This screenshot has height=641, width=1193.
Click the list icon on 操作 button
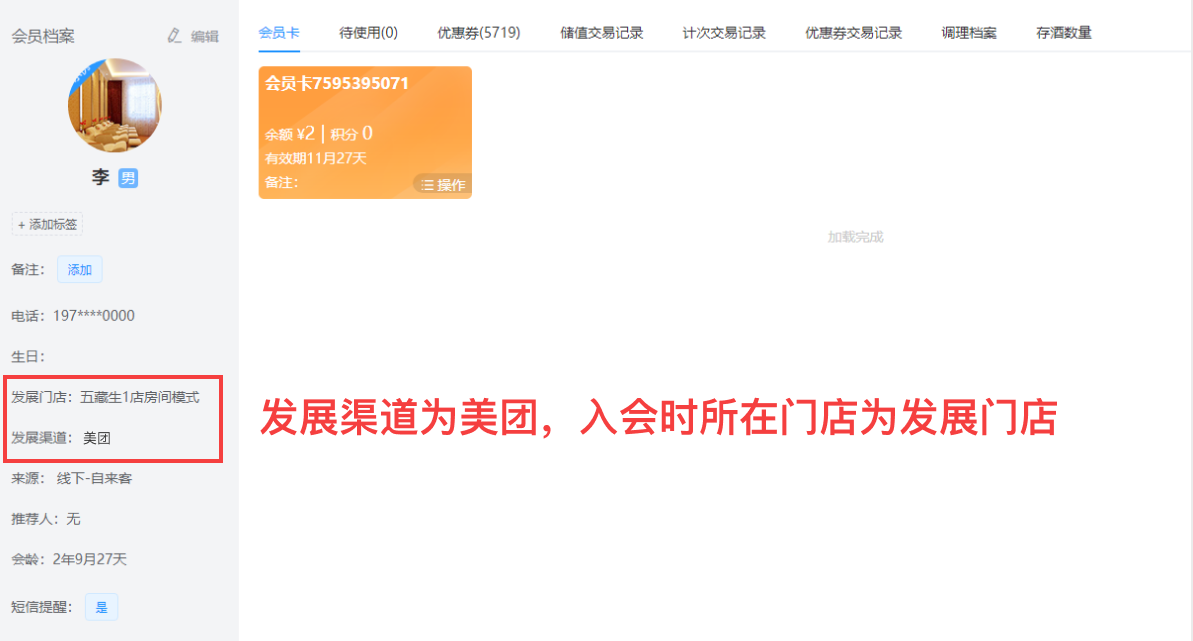(427, 185)
